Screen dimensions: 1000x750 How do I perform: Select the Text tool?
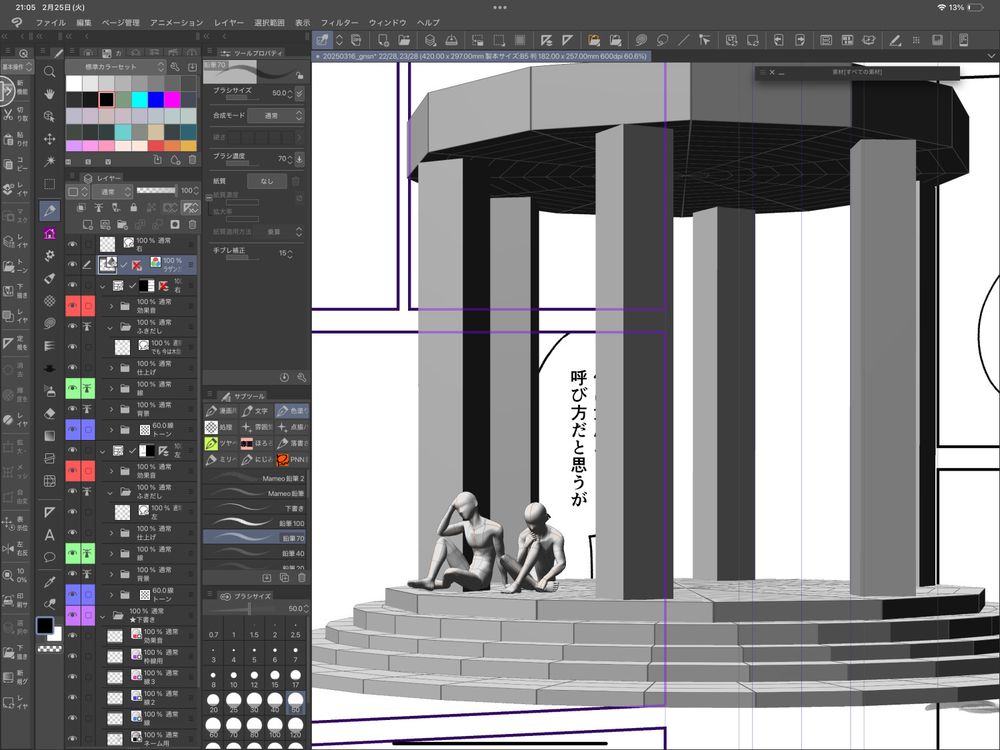point(49,534)
